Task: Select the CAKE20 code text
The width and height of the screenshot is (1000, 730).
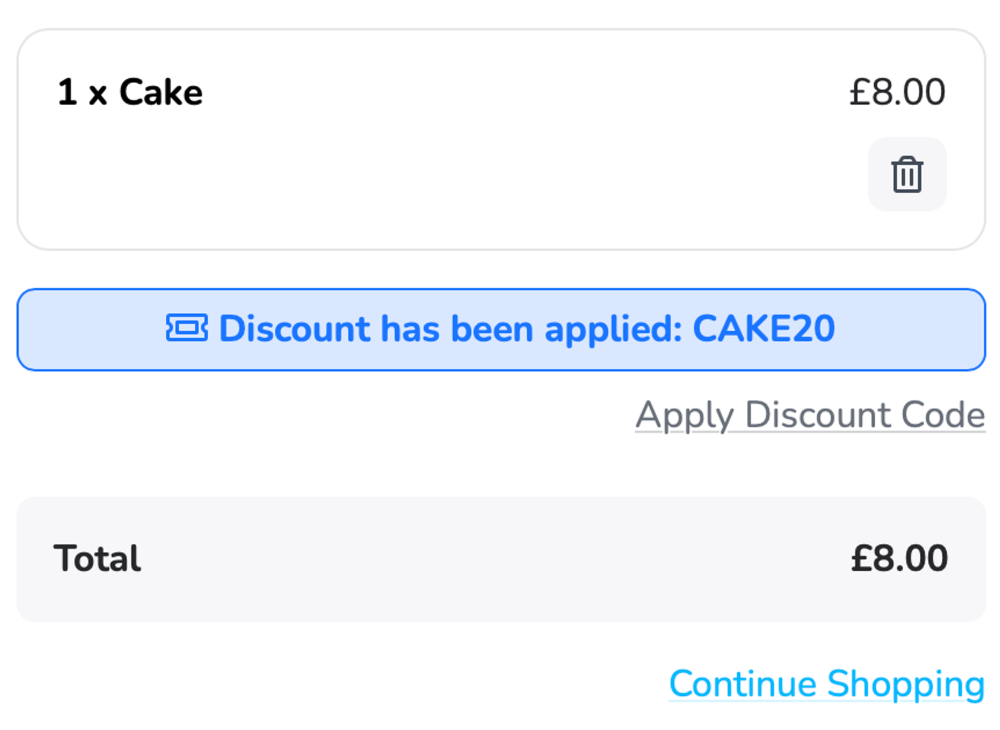Action: click(x=764, y=328)
